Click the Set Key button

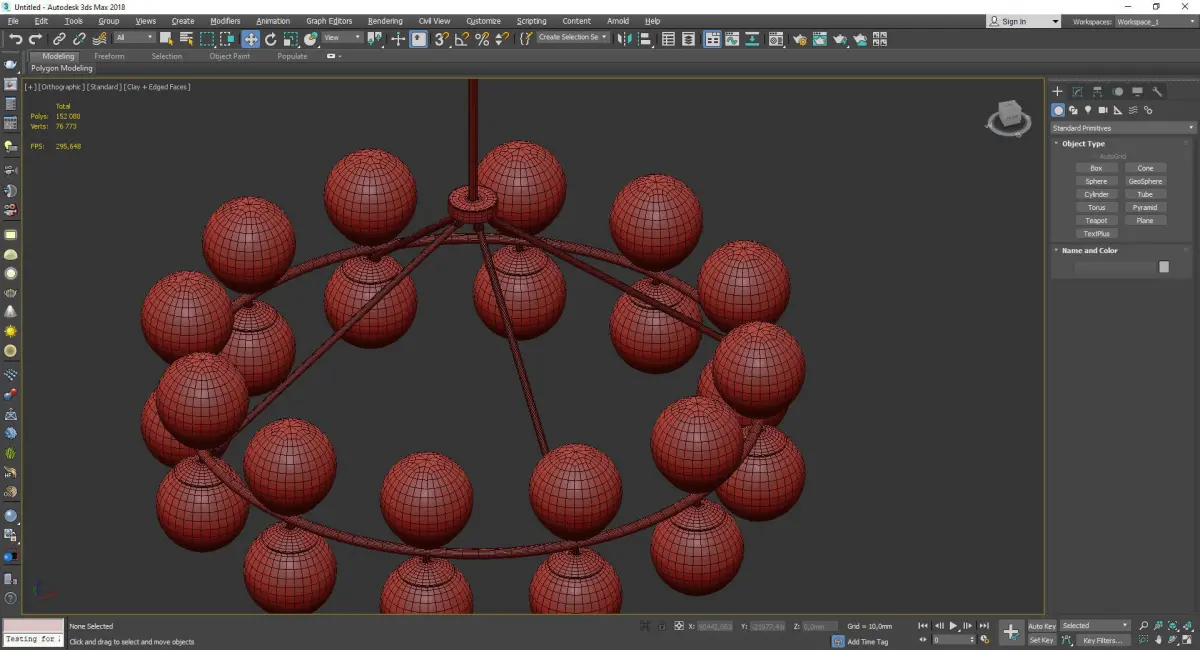pyautogui.click(x=1041, y=640)
